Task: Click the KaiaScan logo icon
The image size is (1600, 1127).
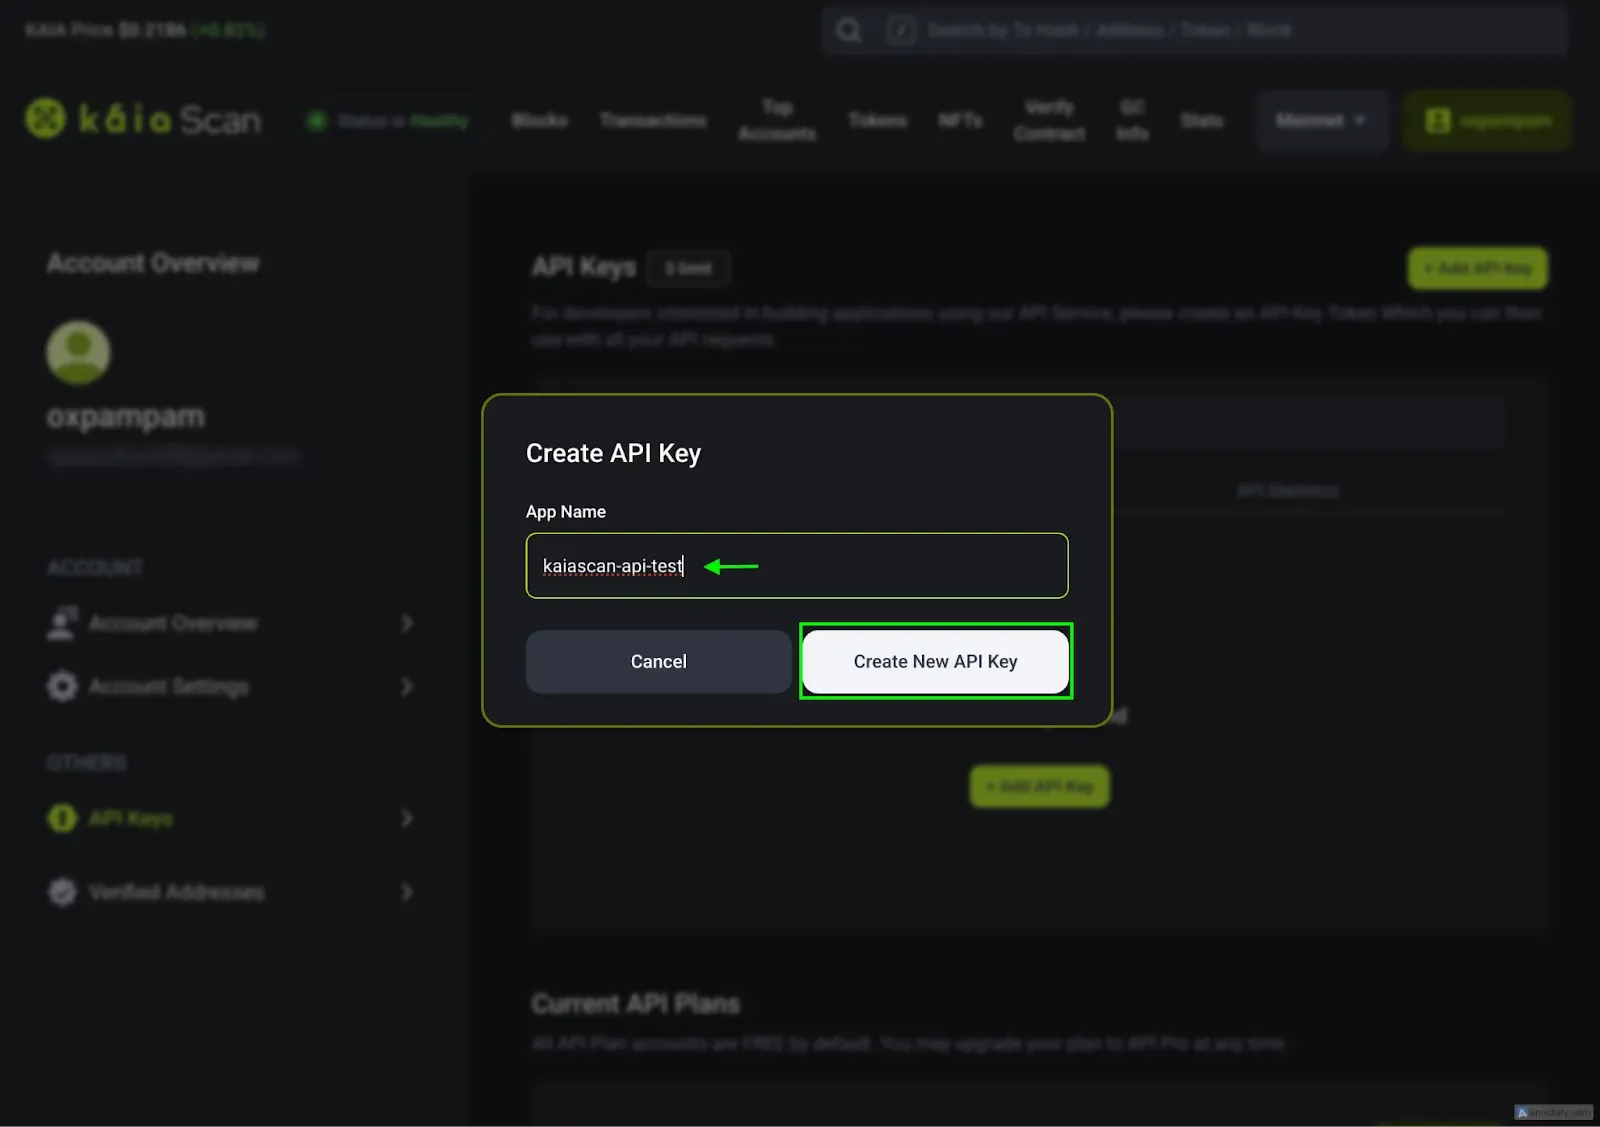Action: (x=45, y=119)
